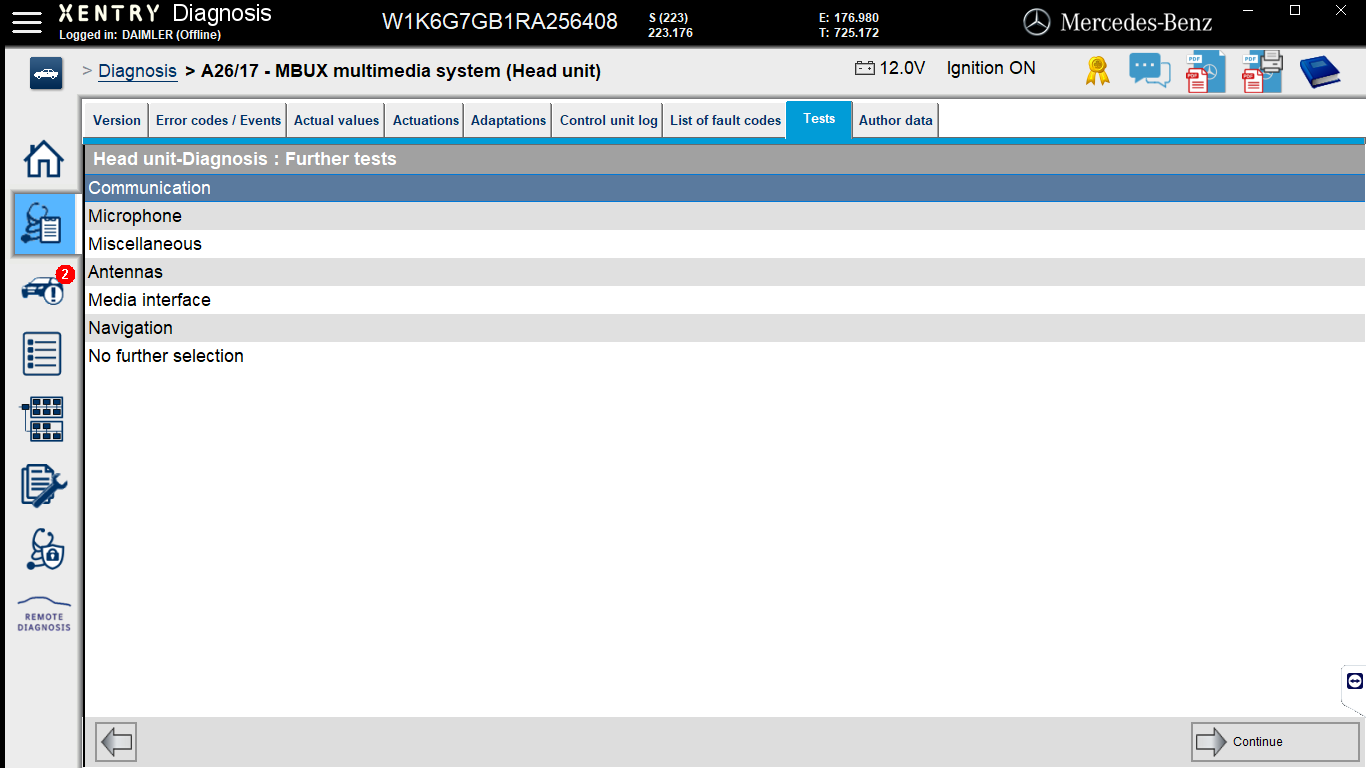Open the vehicle fault icon with badge 2
The image size is (1366, 768).
(x=44, y=290)
